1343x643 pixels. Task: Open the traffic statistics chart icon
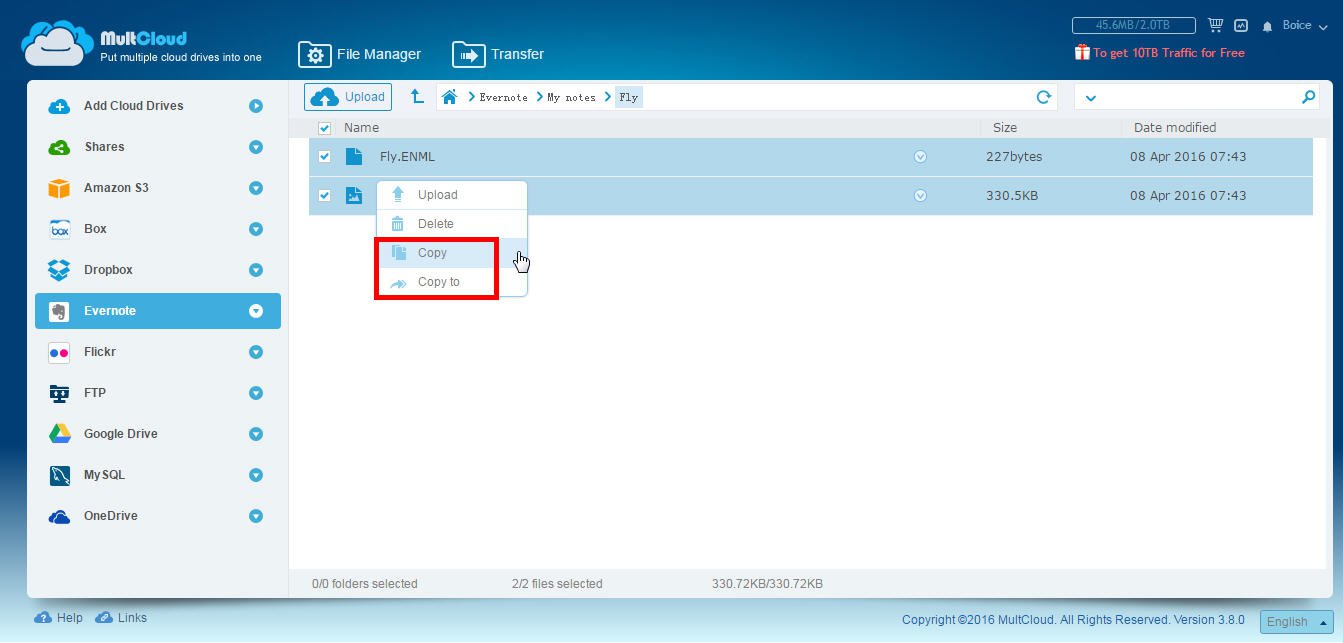[x=1241, y=25]
